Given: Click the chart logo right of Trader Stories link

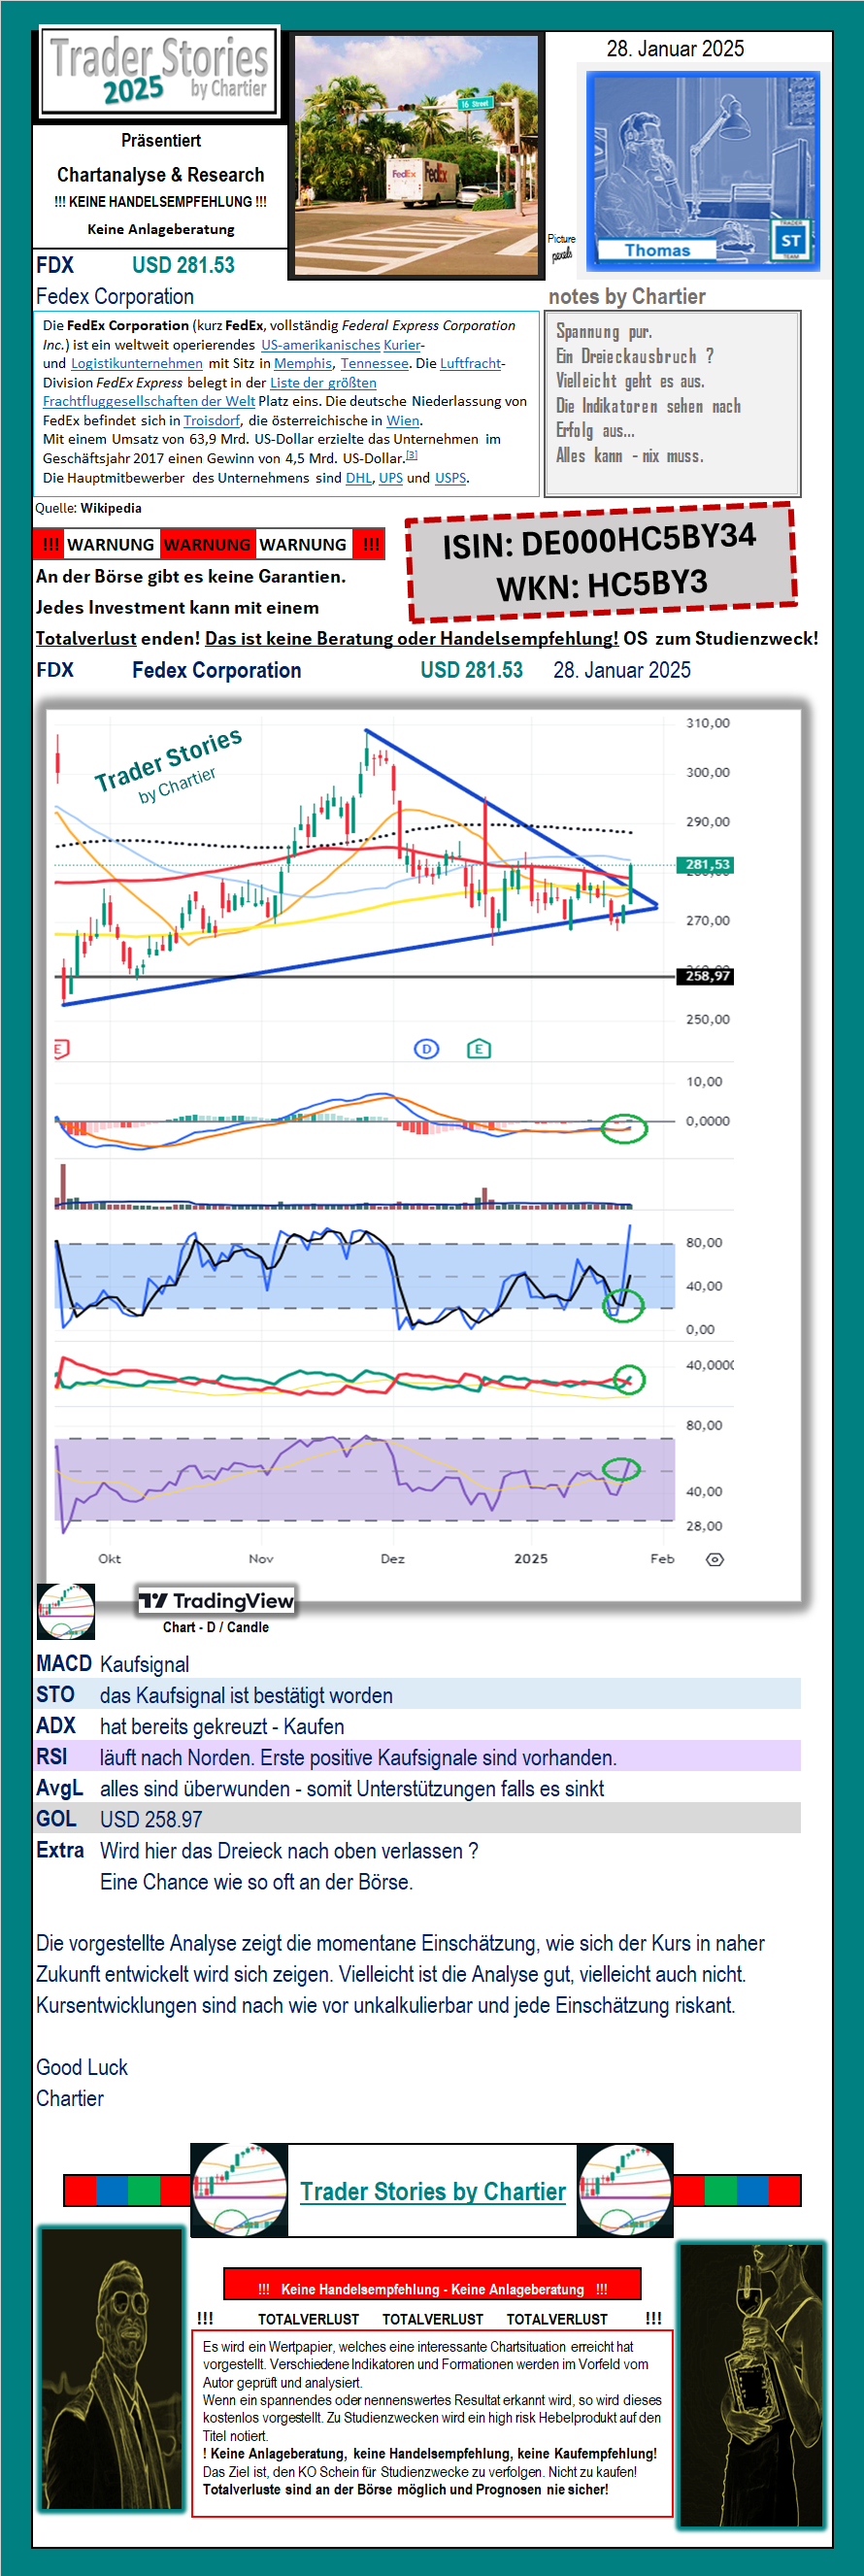Looking at the screenshot, I should tap(625, 2190).
